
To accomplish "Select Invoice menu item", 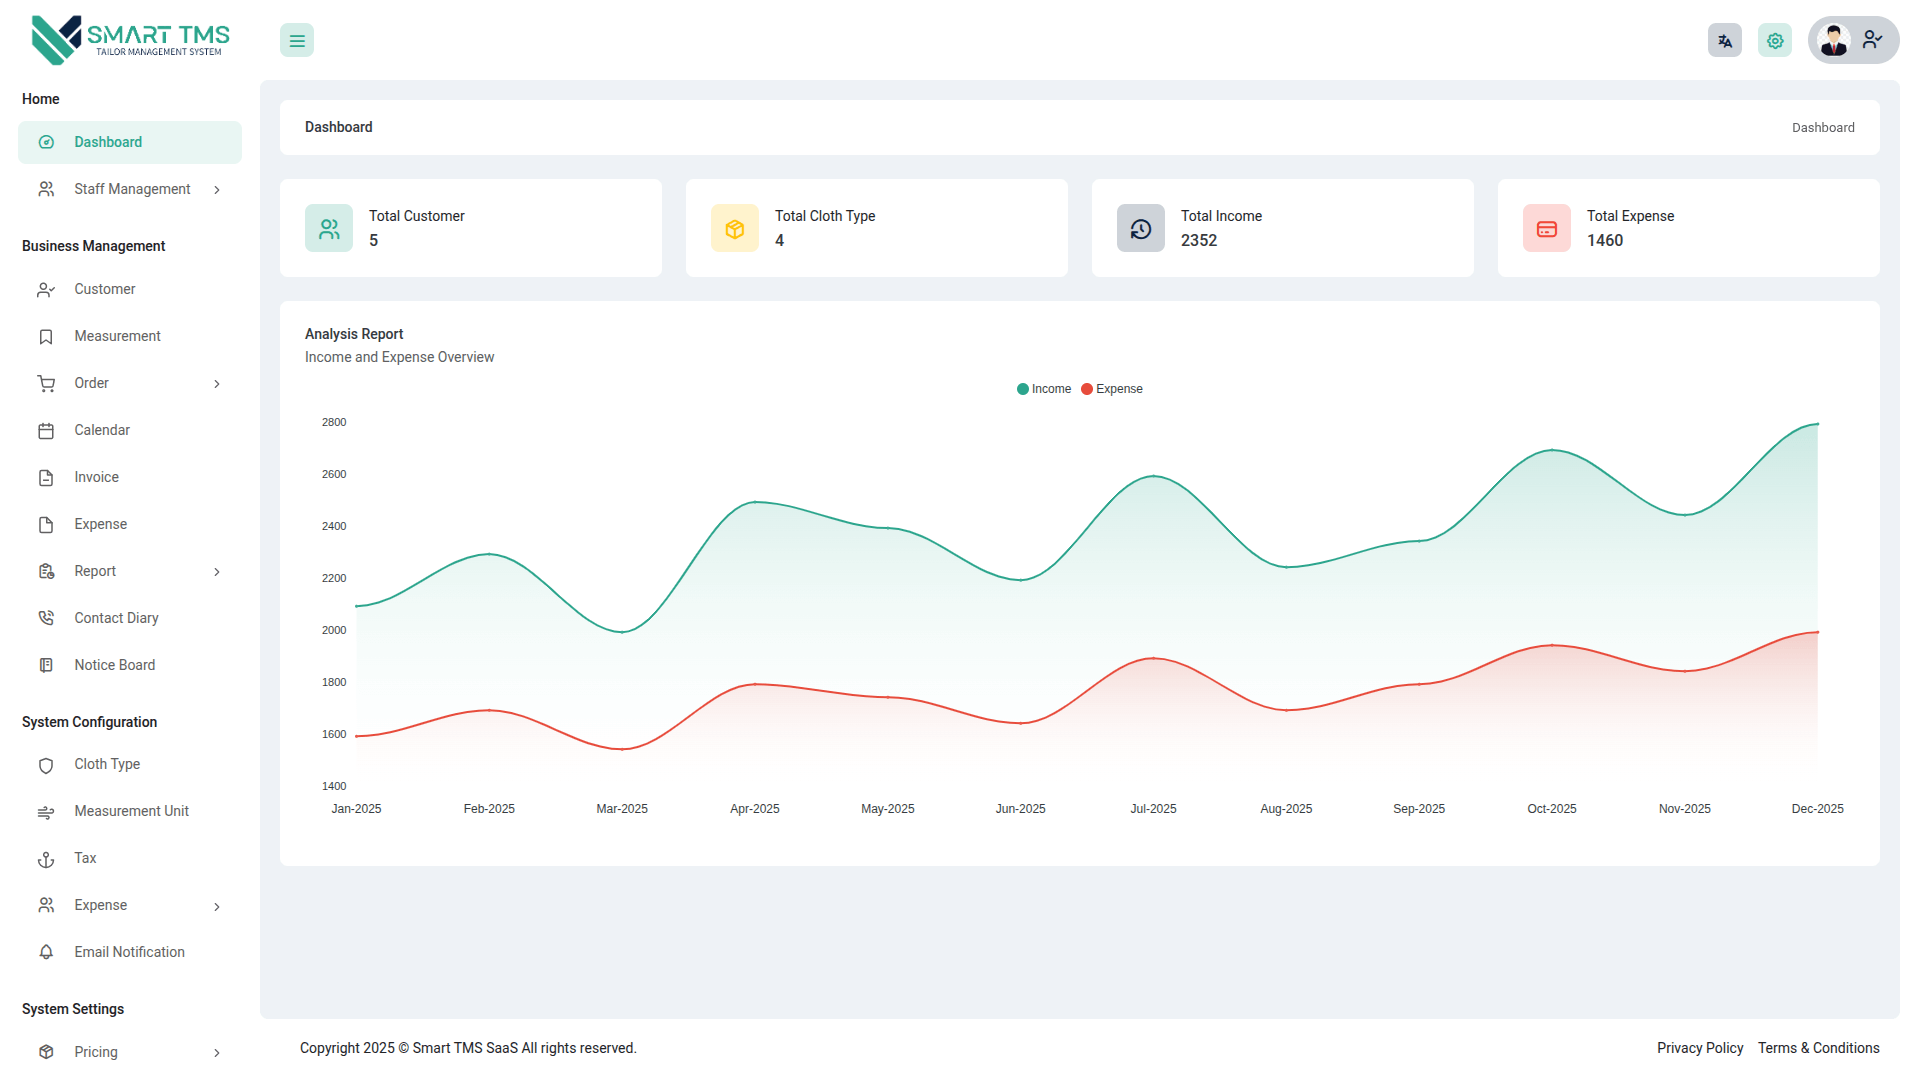I will click(96, 477).
